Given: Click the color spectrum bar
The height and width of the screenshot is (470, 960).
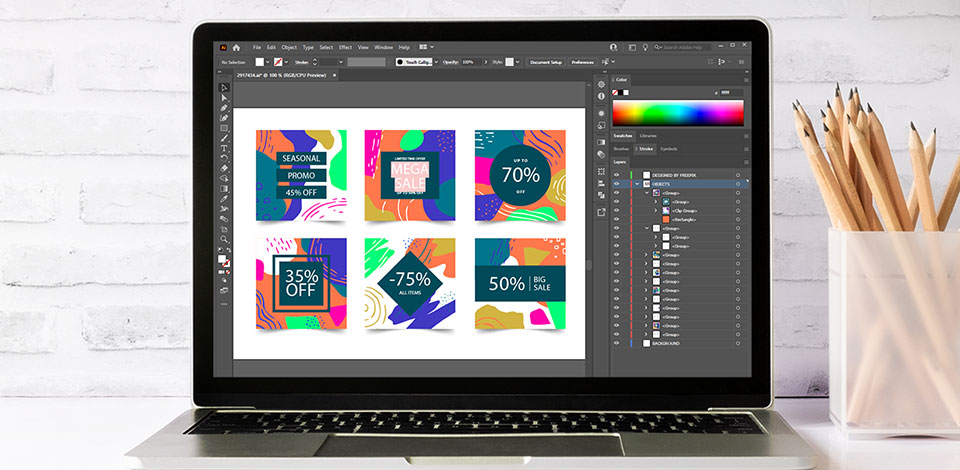Looking at the screenshot, I should click(x=678, y=113).
